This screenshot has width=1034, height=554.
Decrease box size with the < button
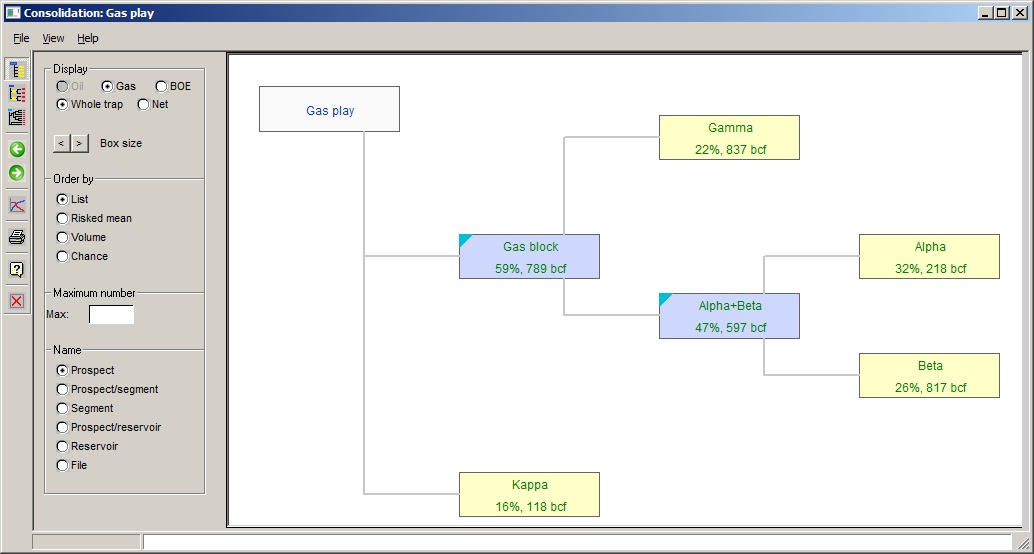(x=61, y=144)
